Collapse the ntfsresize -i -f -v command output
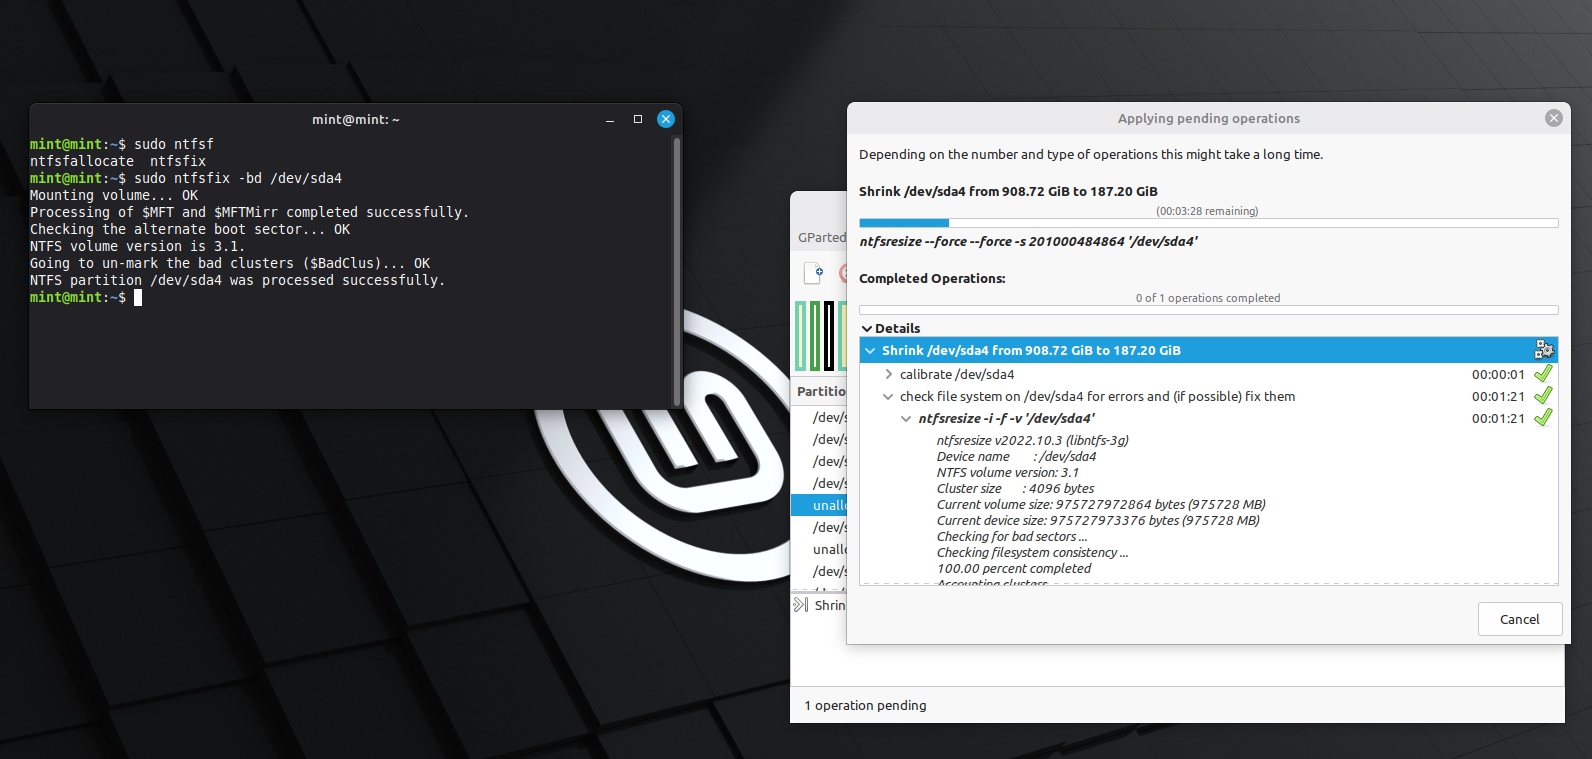 pyautogui.click(x=906, y=419)
